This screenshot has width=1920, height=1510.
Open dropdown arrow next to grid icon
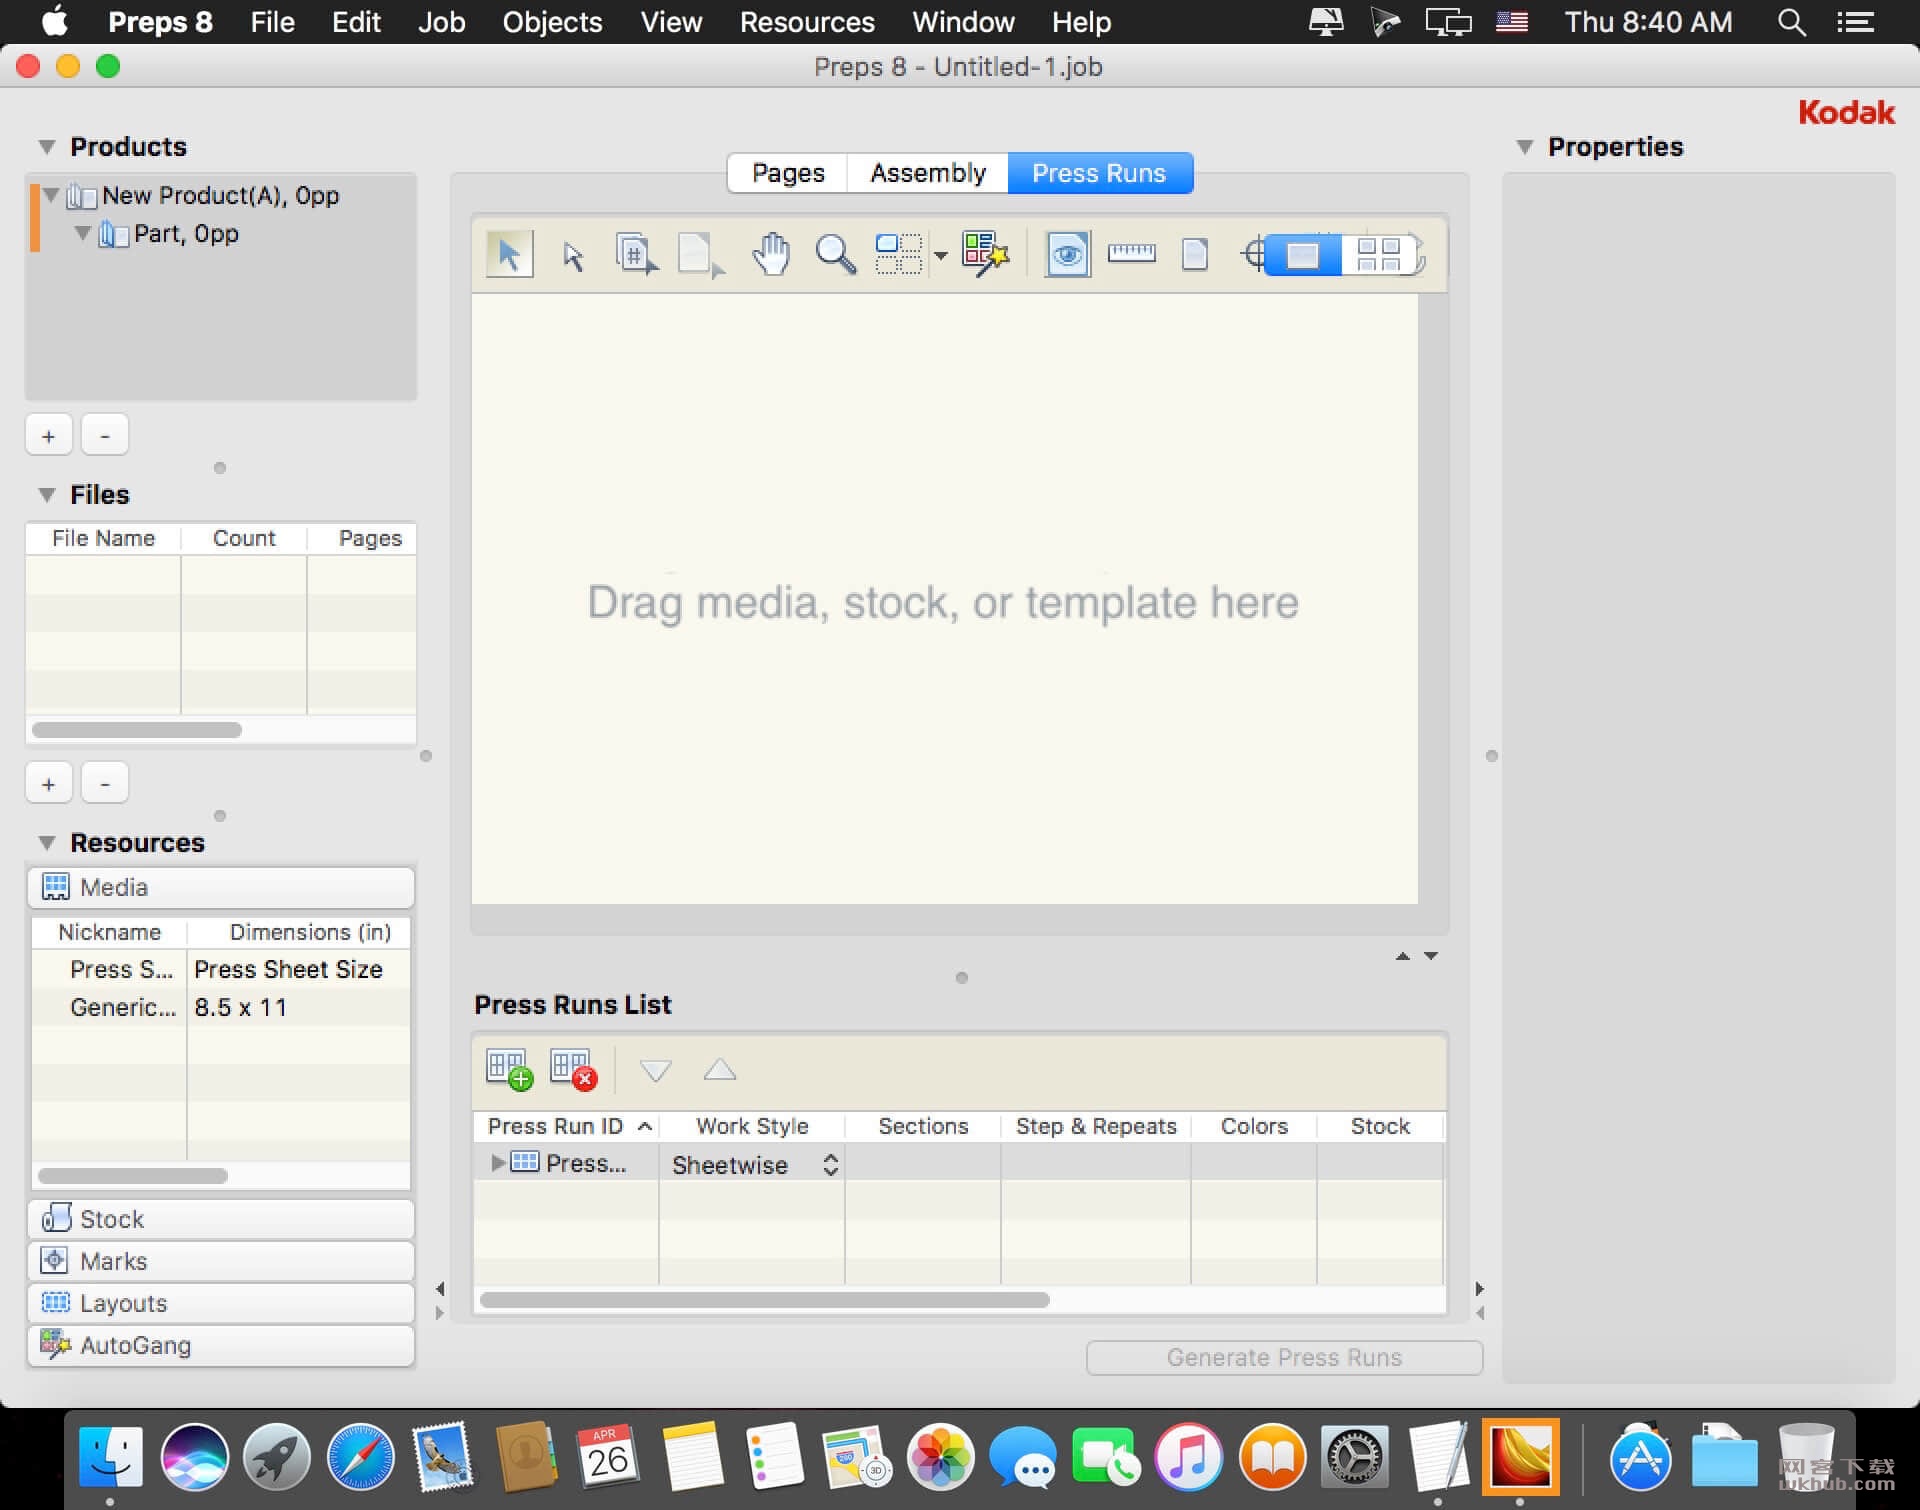[940, 256]
